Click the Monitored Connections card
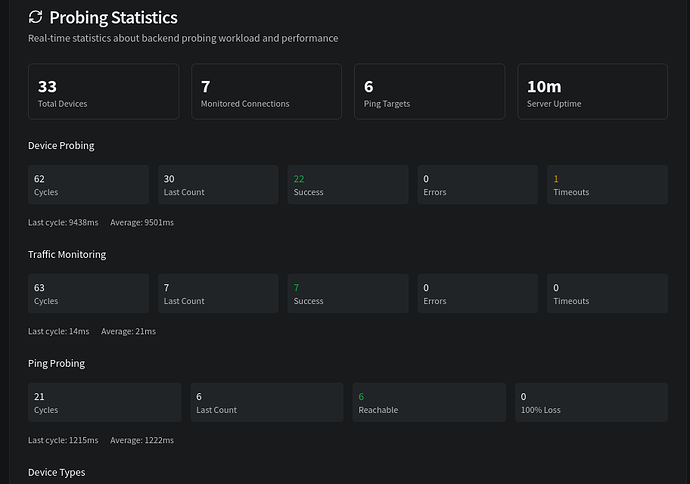Viewport: 690px width, 484px height. [x=266, y=92]
